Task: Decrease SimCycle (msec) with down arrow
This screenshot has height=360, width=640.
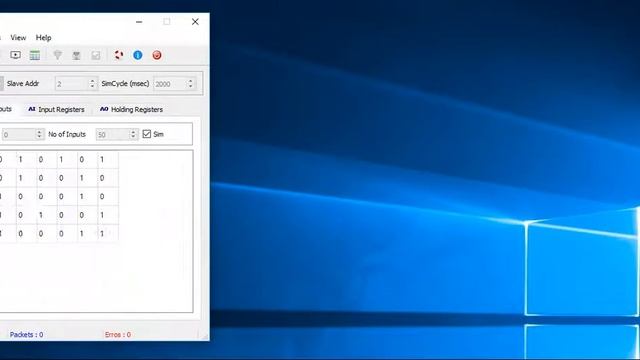Action: (190, 86)
